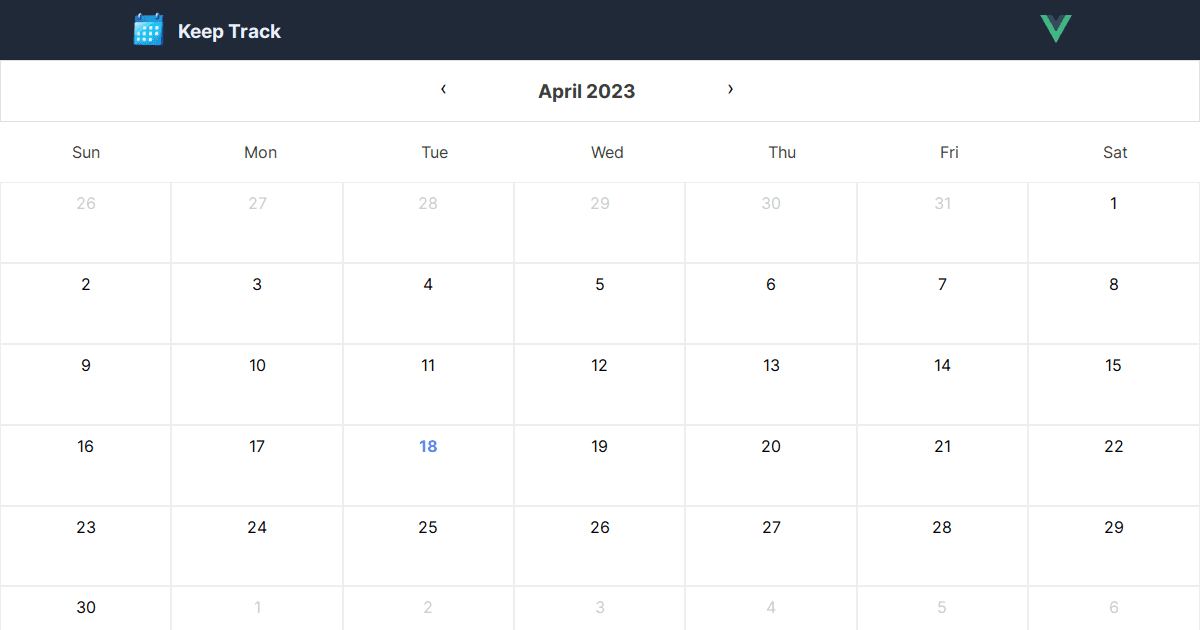Image resolution: width=1200 pixels, height=630 pixels.
Task: Open the greyed May 2 day cell
Action: (x=428, y=608)
